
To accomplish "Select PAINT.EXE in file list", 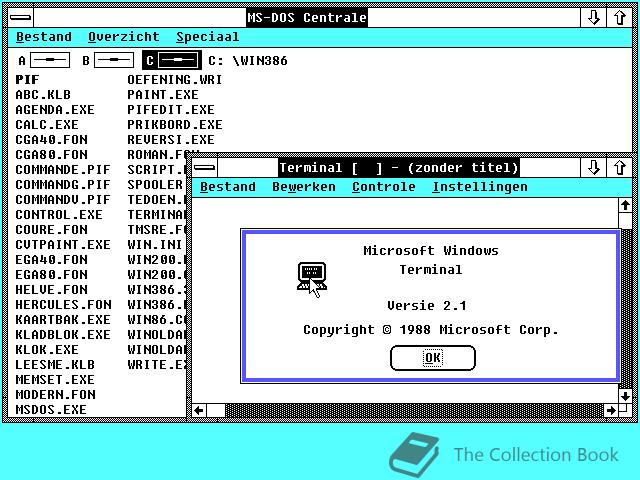I will 163,95.
